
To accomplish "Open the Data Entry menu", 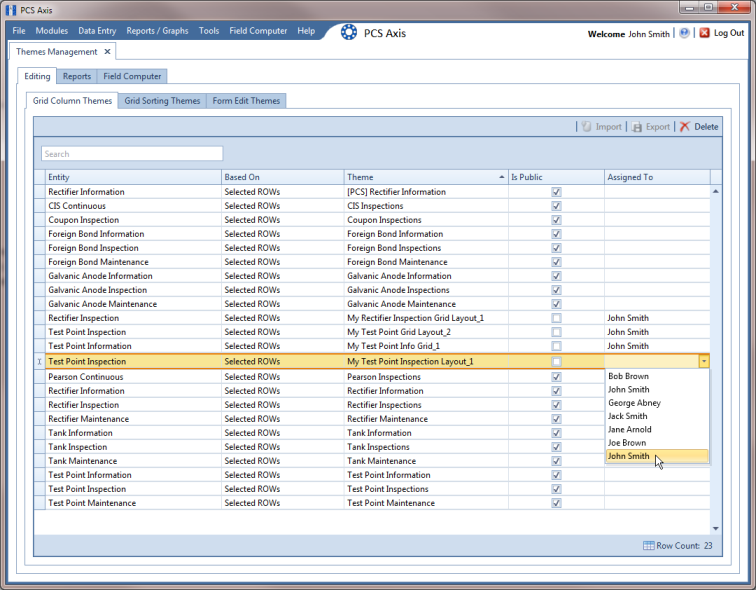I will [x=97, y=31].
